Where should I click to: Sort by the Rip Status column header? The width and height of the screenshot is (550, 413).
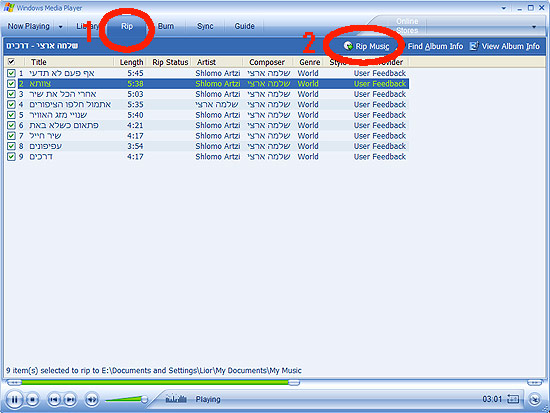[x=170, y=62]
